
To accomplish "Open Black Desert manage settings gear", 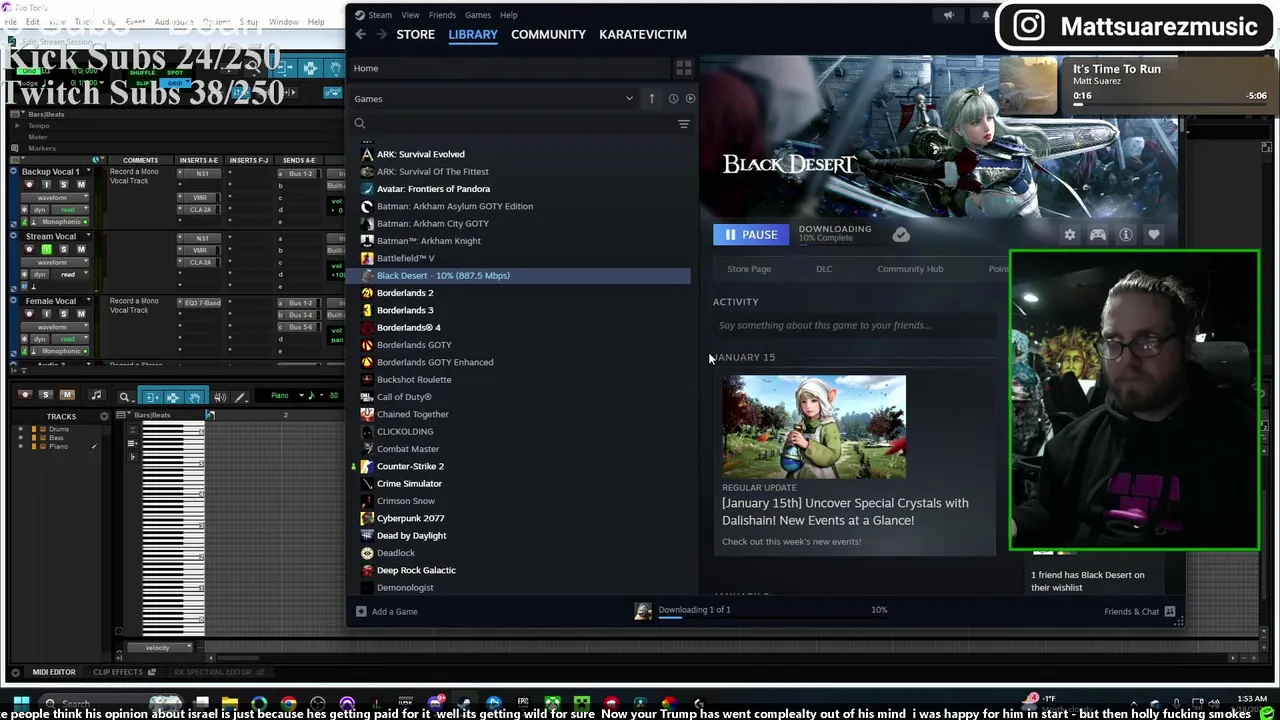I will point(1070,235).
